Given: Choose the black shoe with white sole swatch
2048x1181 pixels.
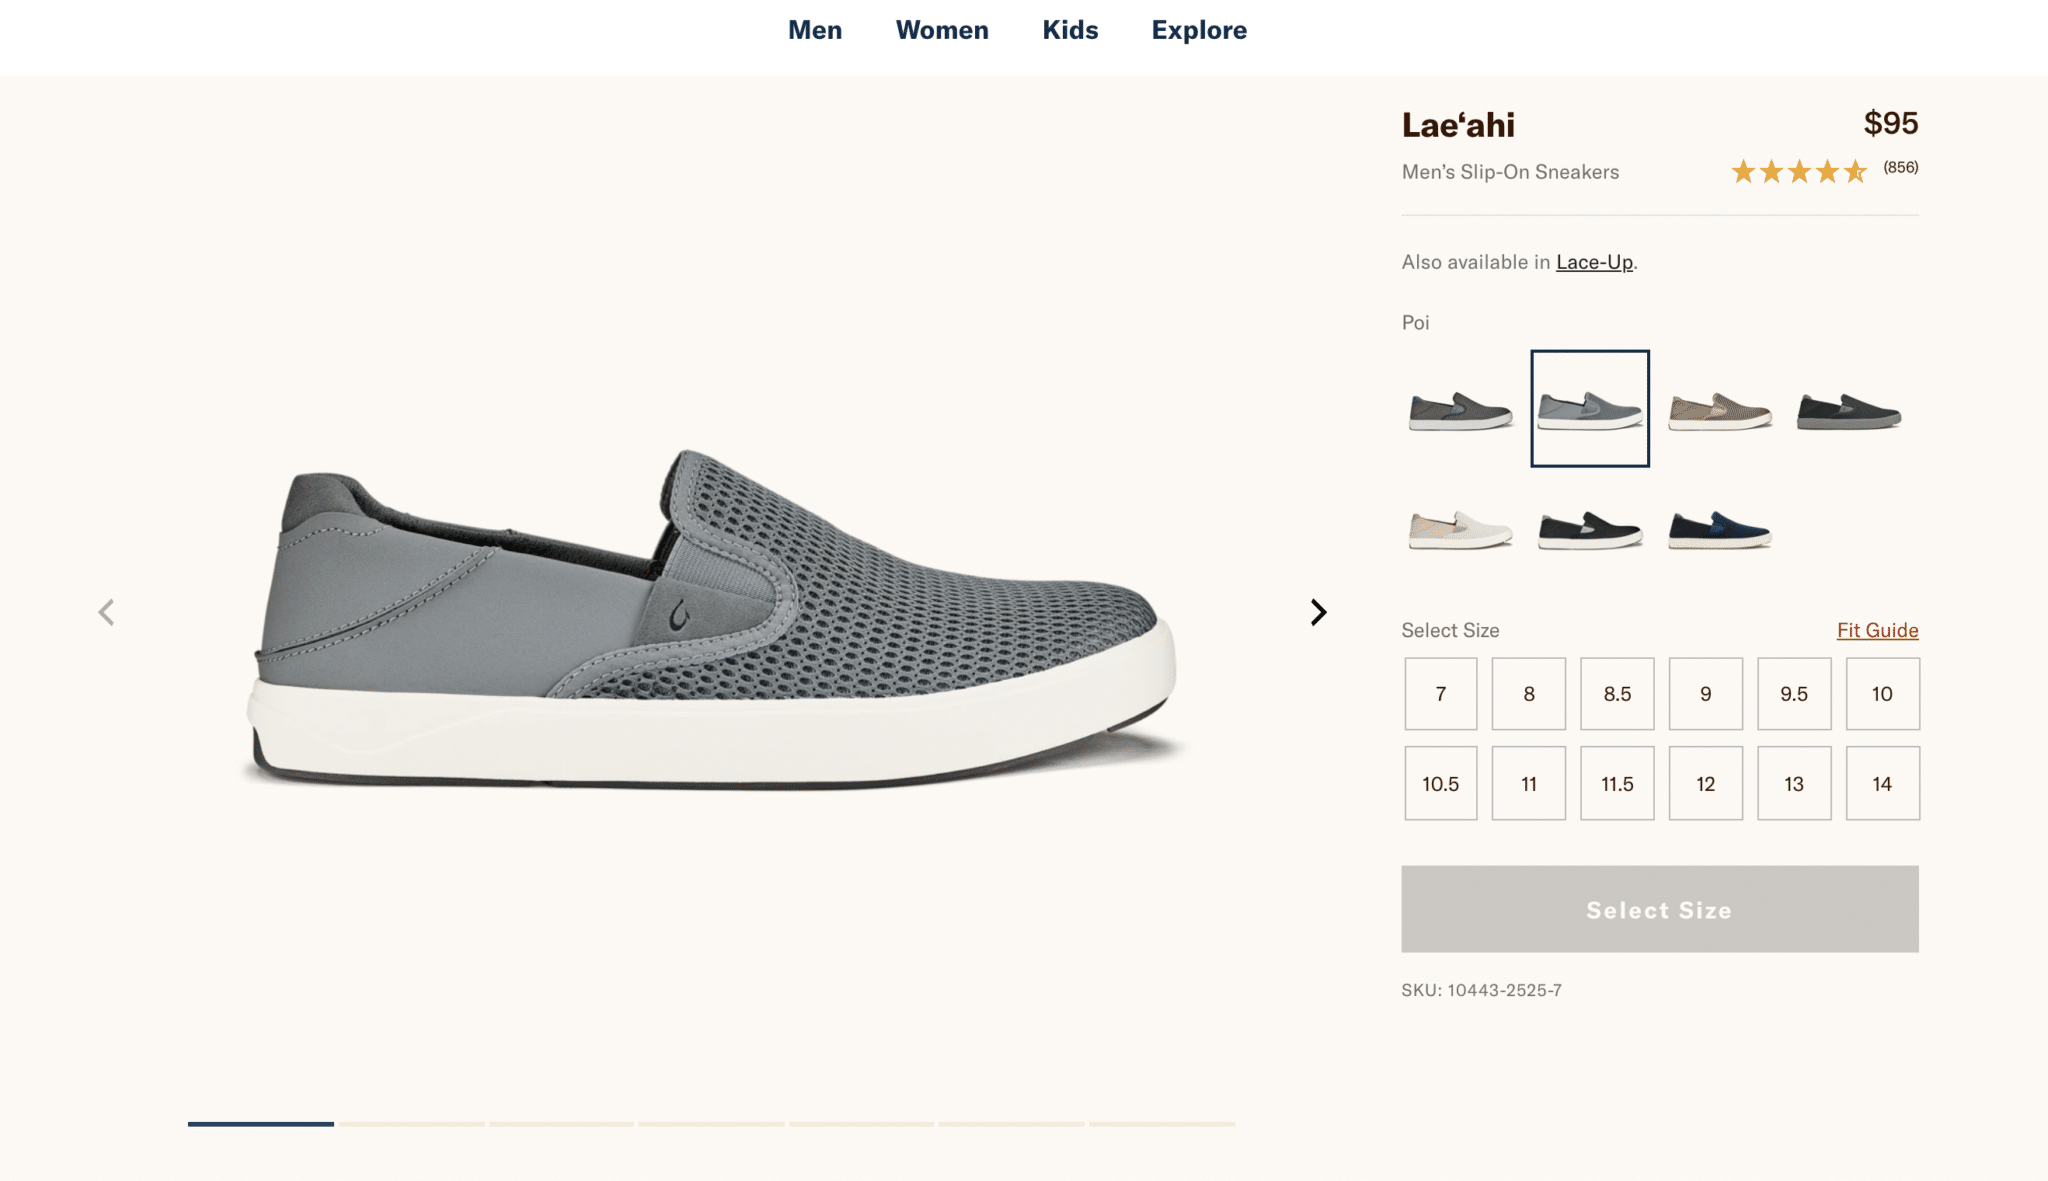Looking at the screenshot, I should tap(1590, 529).
